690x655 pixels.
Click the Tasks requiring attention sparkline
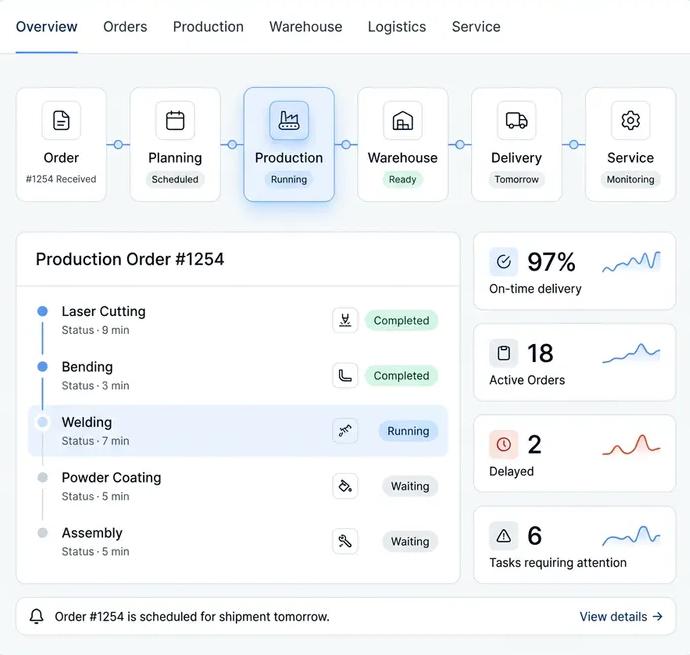coord(631,536)
